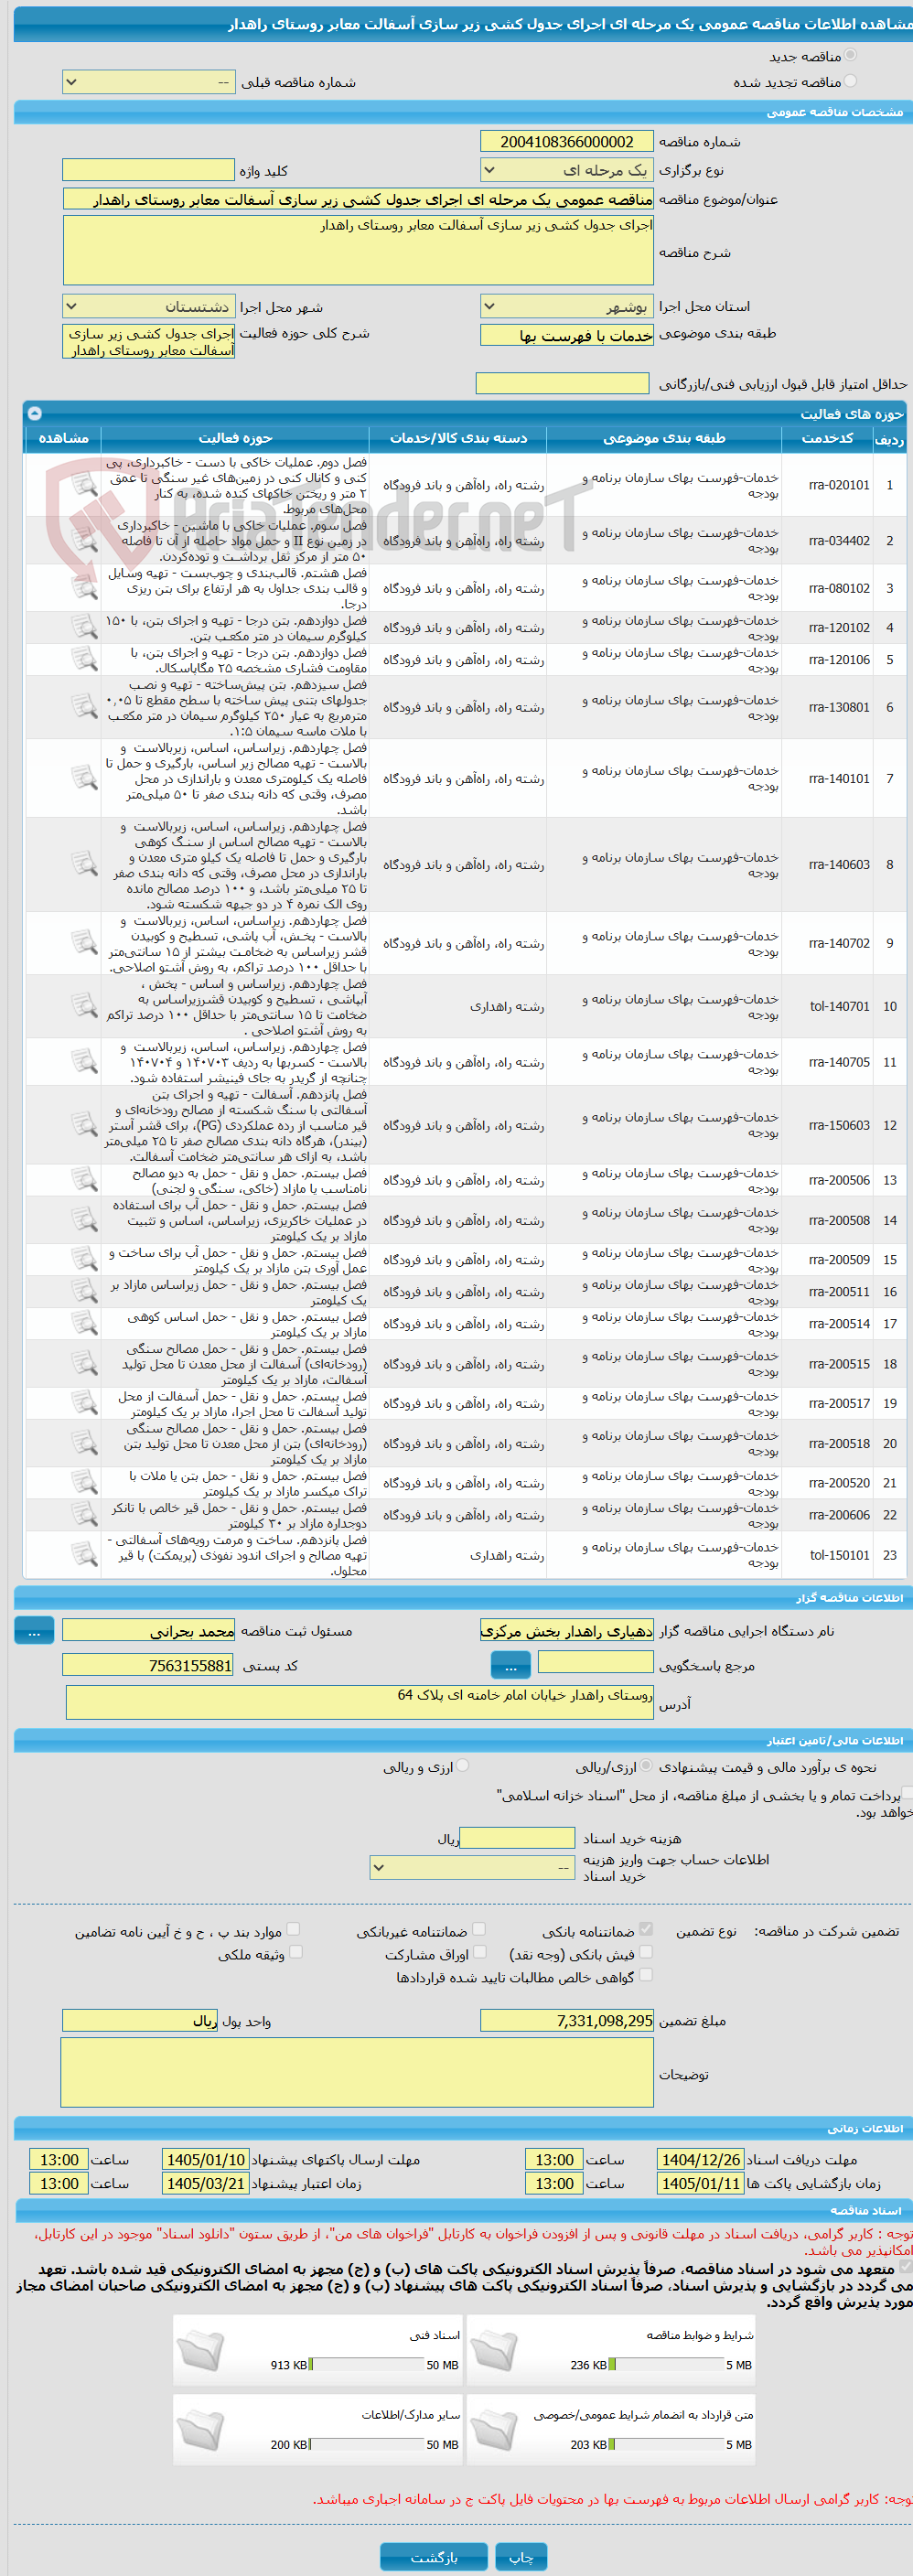Select مناقصه تجدید شده radio option
The height and width of the screenshot is (2576, 913).
click(x=850, y=82)
